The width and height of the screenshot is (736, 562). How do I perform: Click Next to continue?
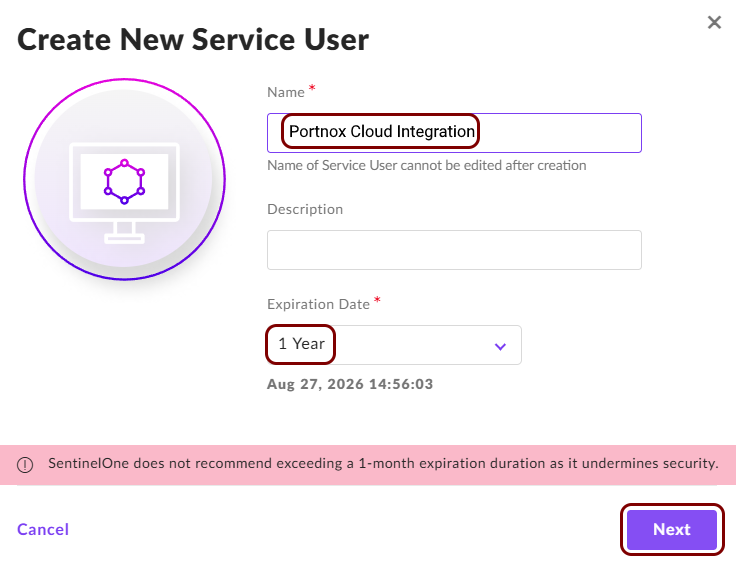(672, 530)
